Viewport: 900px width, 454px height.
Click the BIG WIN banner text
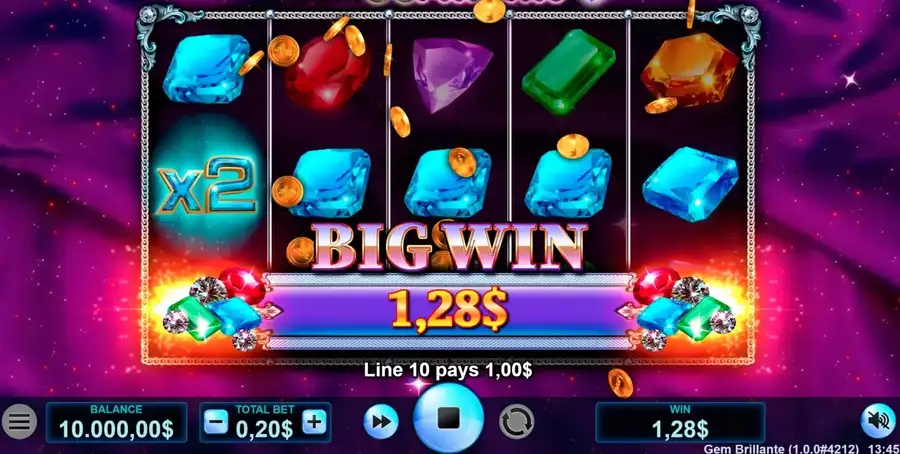449,247
